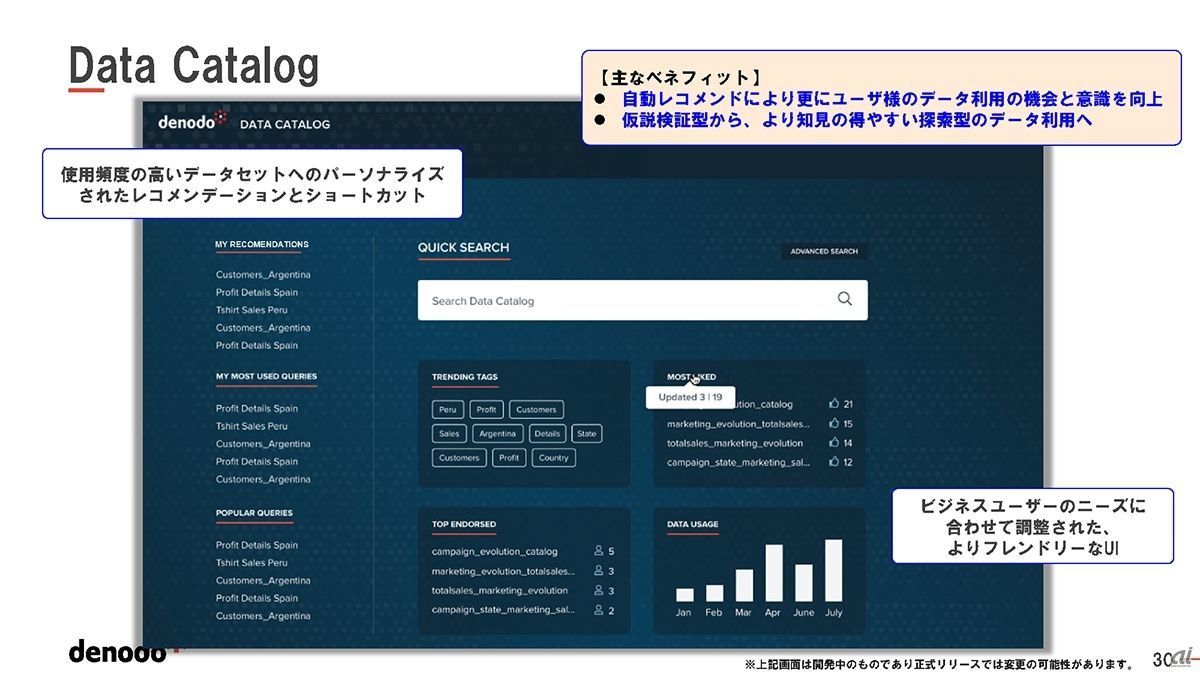Open Tshirt Sales Peru under My Most Used Queries
1200x675 pixels.
coord(252,426)
